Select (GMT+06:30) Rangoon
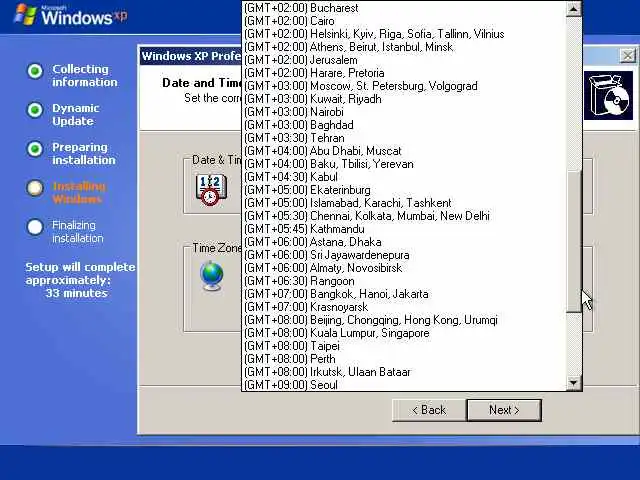The width and height of the screenshot is (640, 480). [404, 281]
